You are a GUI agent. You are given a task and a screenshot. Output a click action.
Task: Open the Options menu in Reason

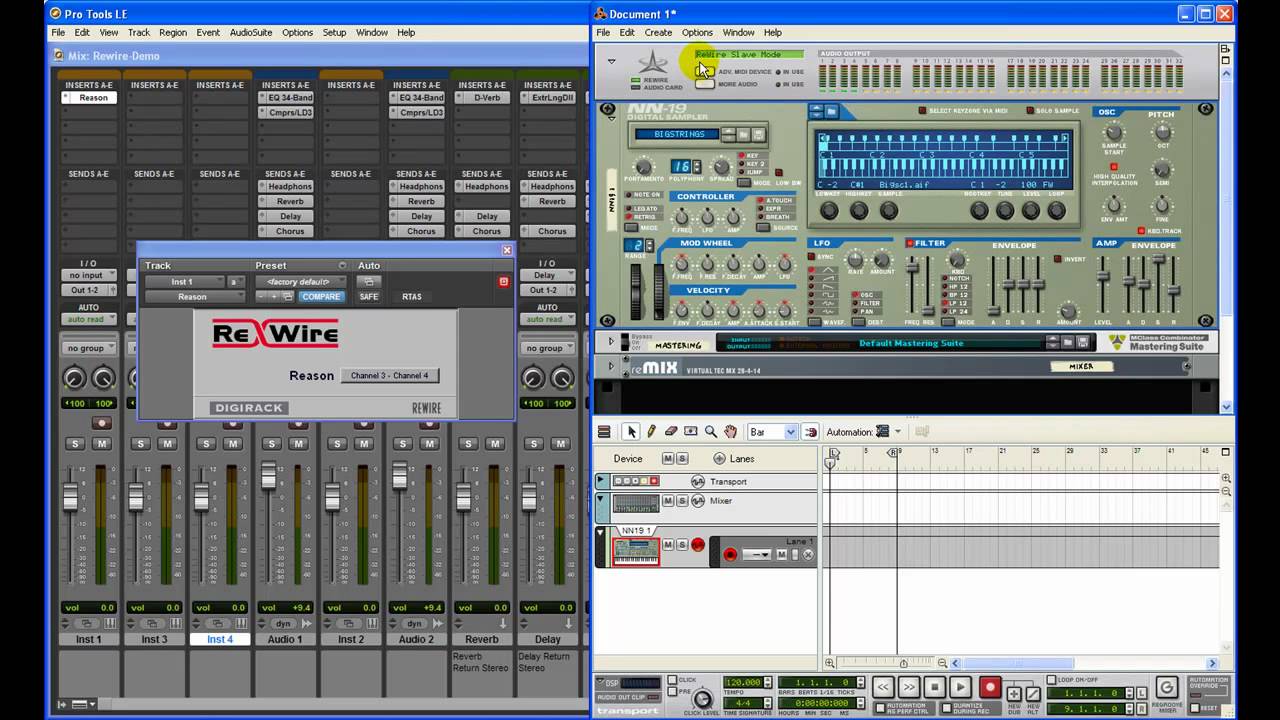pyautogui.click(x=697, y=33)
